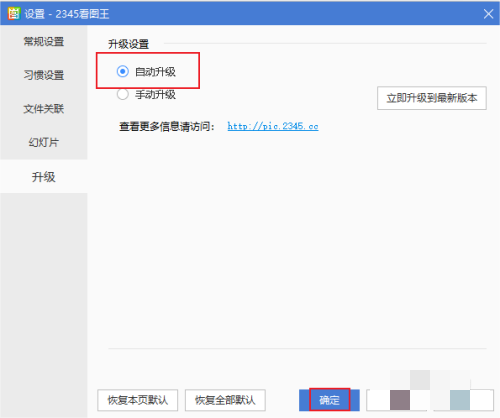
Task: Click the 2345看图王 app icon in title bar
Action: [14, 14]
